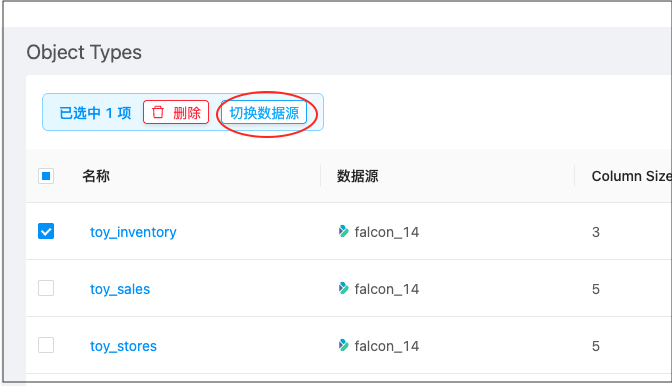The width and height of the screenshot is (672, 386).
Task: Open the toy_sales object type link
Action: tap(120, 289)
